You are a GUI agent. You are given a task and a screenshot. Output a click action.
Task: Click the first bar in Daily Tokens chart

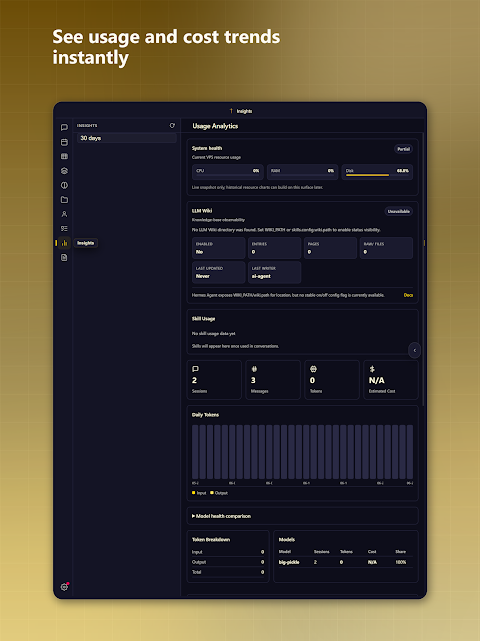pos(195,452)
